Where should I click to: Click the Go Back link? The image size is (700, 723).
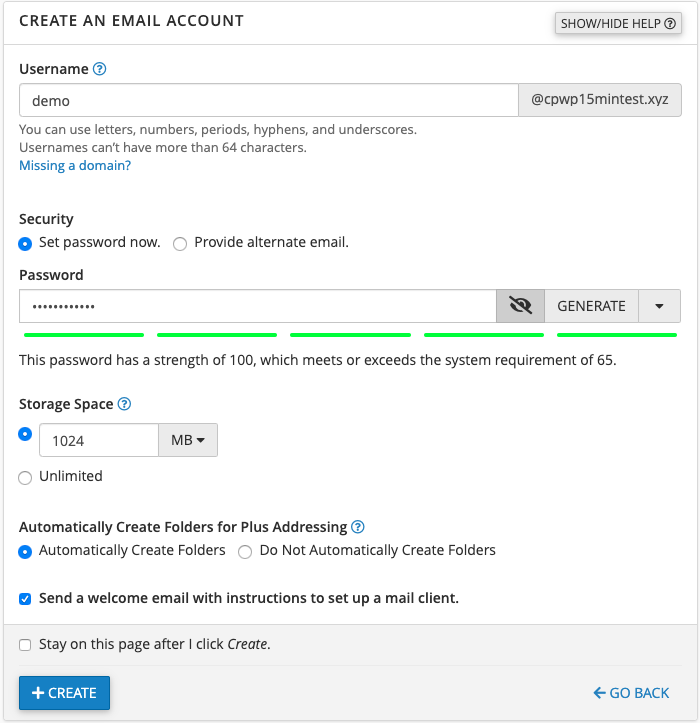tap(631, 693)
